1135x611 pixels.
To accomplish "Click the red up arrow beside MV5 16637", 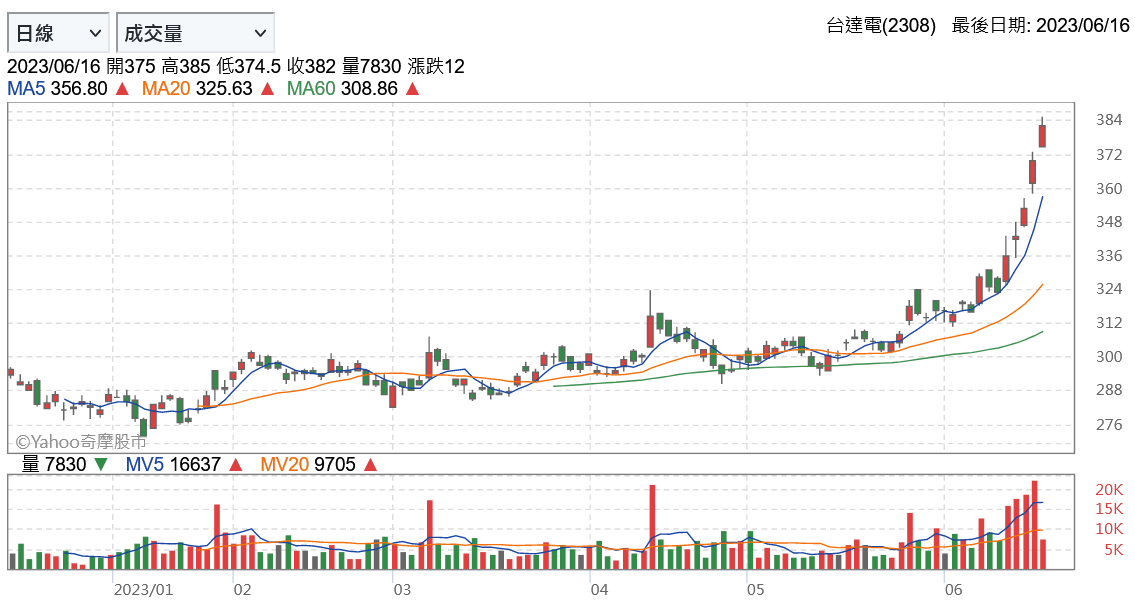I will click(235, 465).
